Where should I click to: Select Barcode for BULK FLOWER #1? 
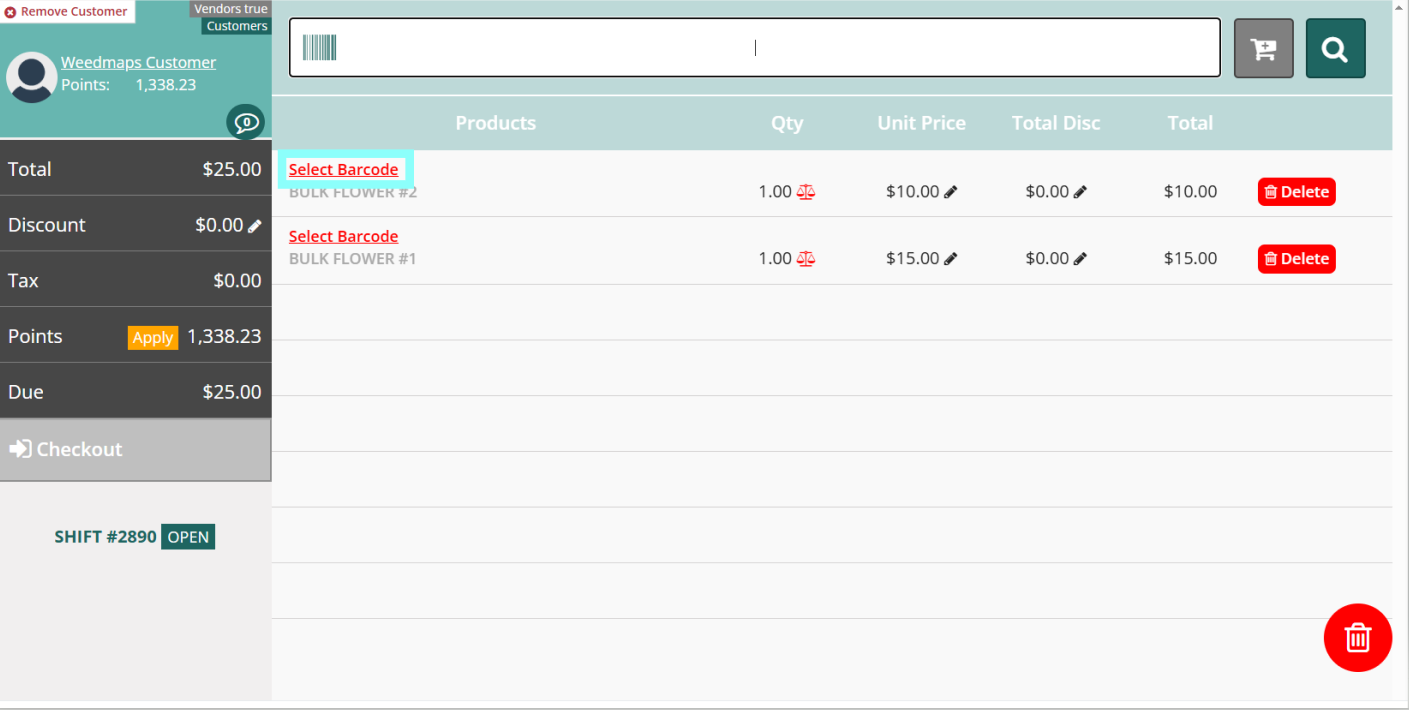click(343, 236)
